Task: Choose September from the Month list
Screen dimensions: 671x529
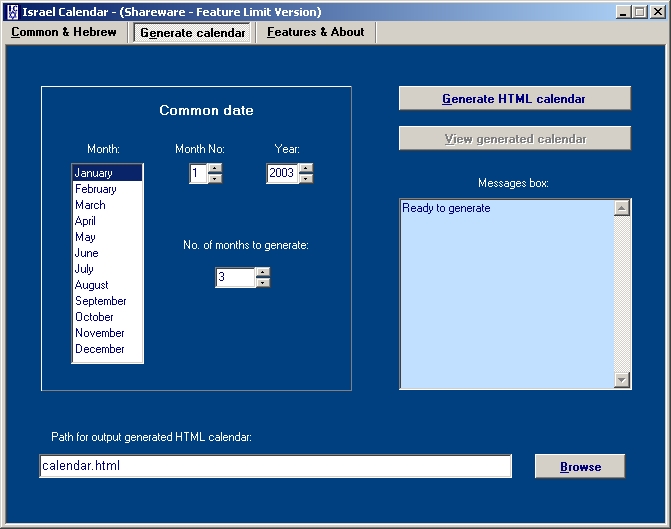Action: pyautogui.click(x=100, y=301)
